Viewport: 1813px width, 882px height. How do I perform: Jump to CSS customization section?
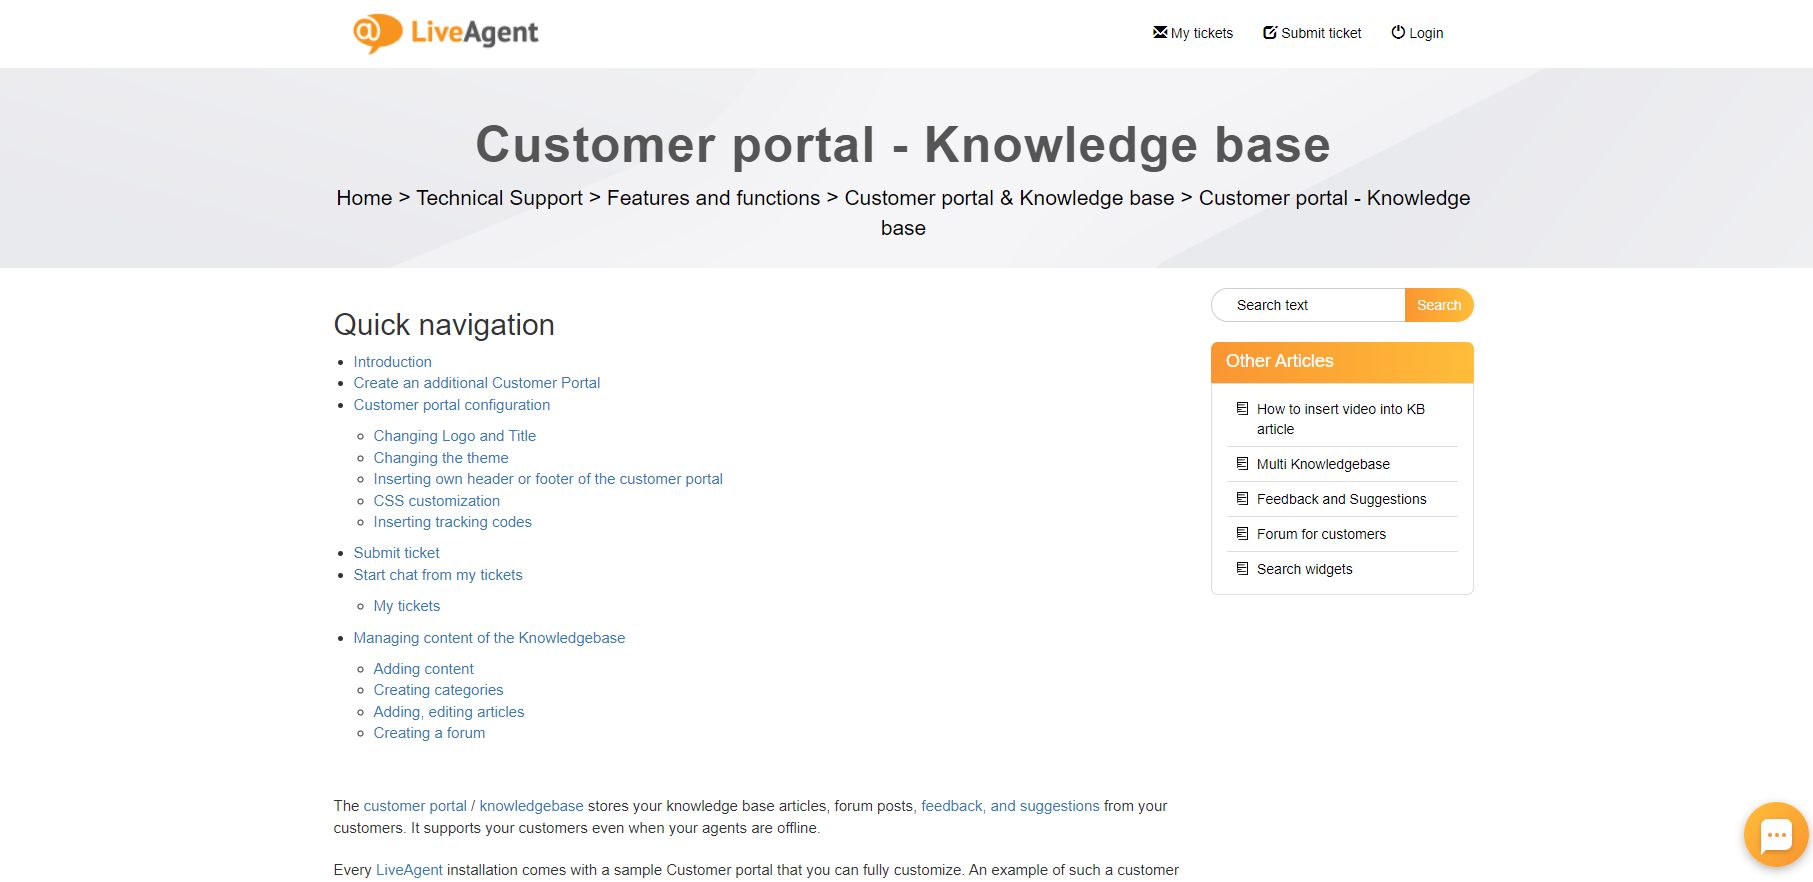[x=436, y=501]
